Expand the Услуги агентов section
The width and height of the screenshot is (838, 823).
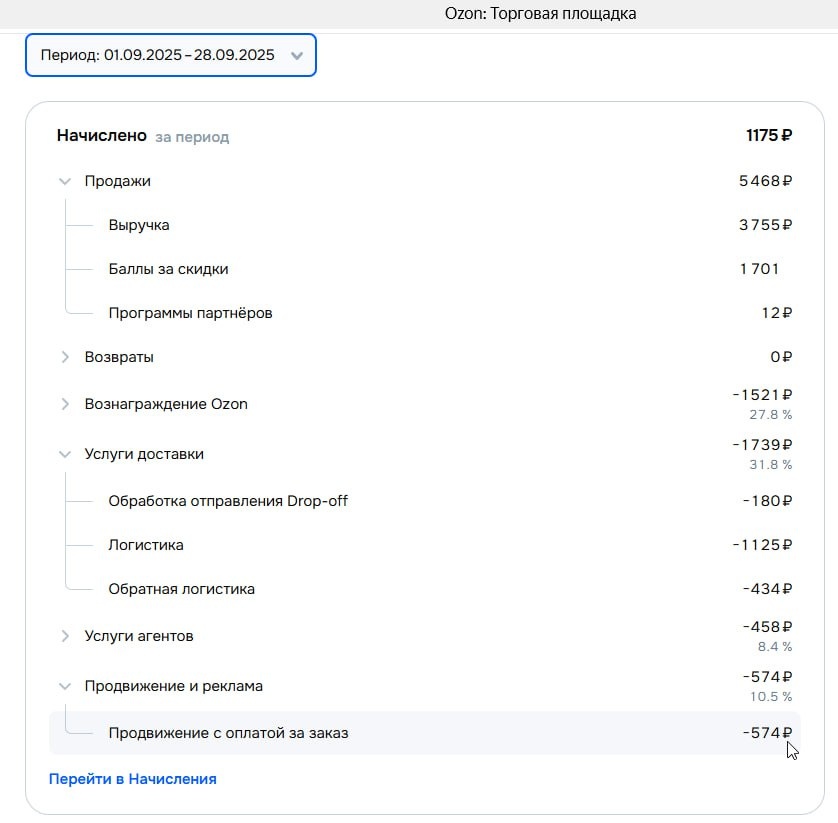pyautogui.click(x=65, y=635)
